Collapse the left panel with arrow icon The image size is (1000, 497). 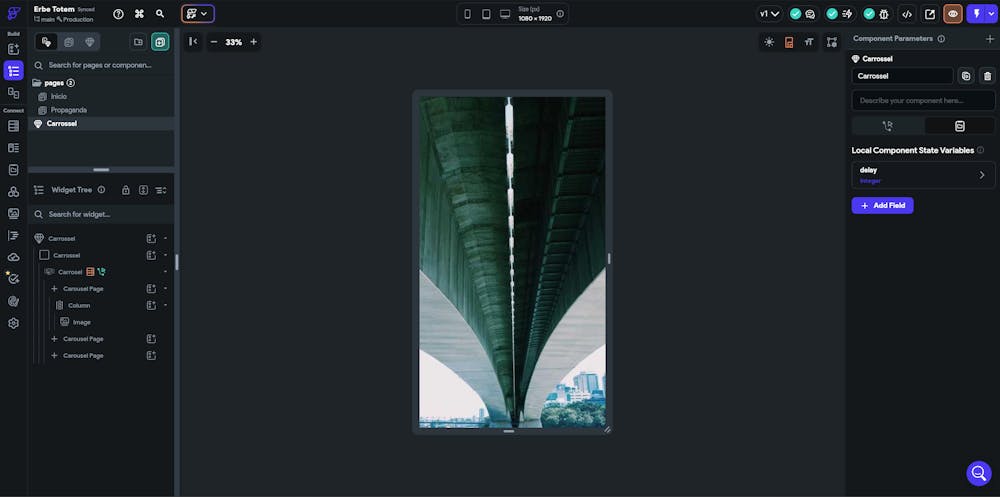pos(193,42)
